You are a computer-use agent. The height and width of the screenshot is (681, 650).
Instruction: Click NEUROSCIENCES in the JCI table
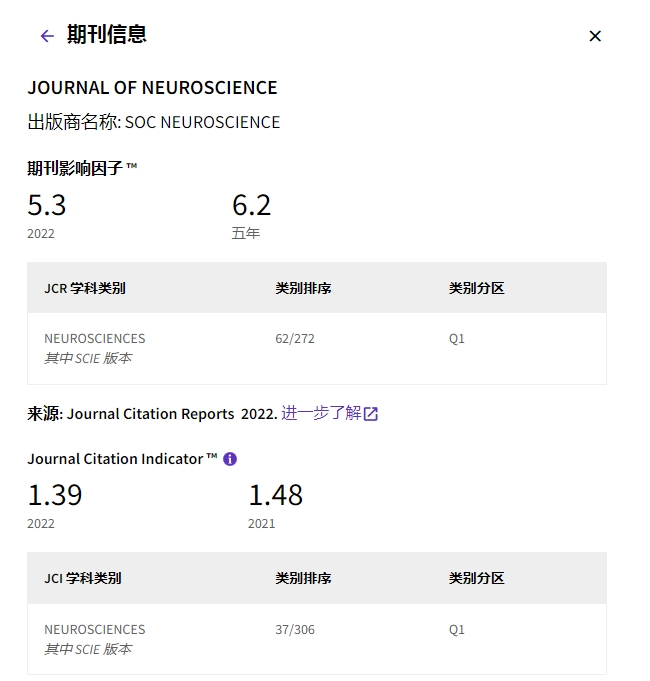pyautogui.click(x=95, y=630)
